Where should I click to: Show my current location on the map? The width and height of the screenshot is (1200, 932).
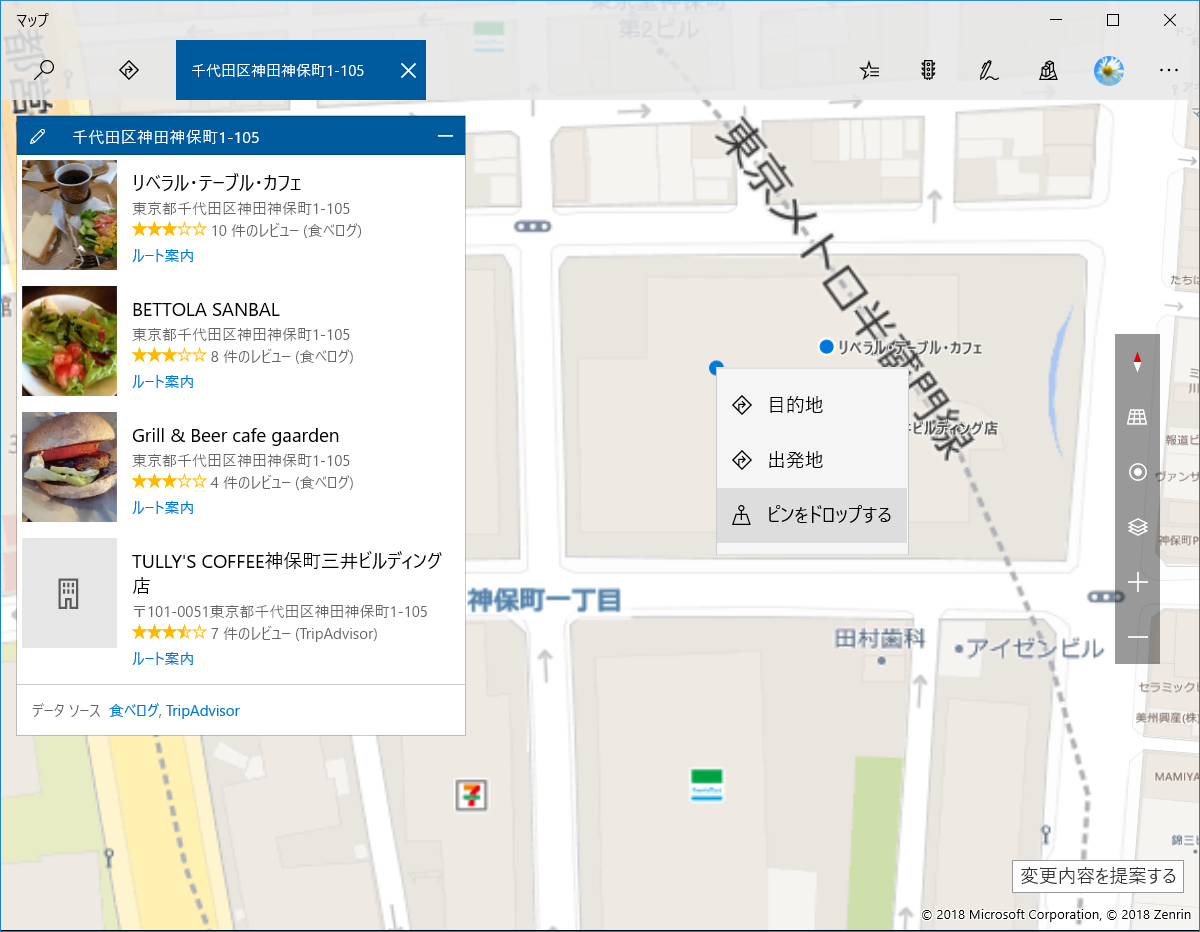tap(1137, 471)
